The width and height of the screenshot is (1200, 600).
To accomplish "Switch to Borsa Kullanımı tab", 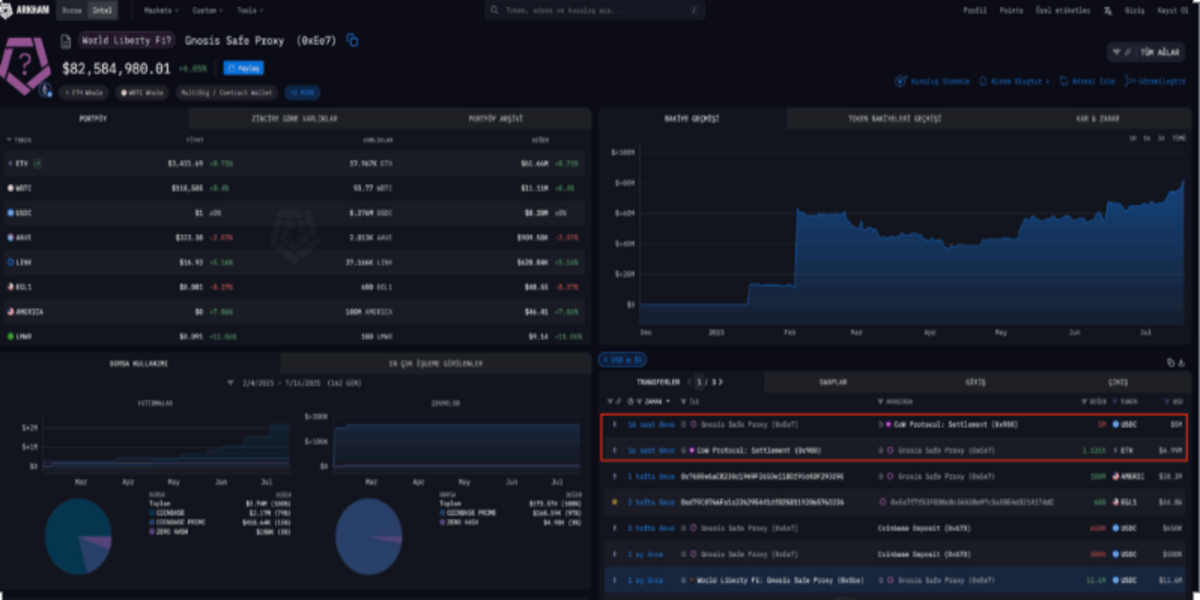I will pos(141,363).
